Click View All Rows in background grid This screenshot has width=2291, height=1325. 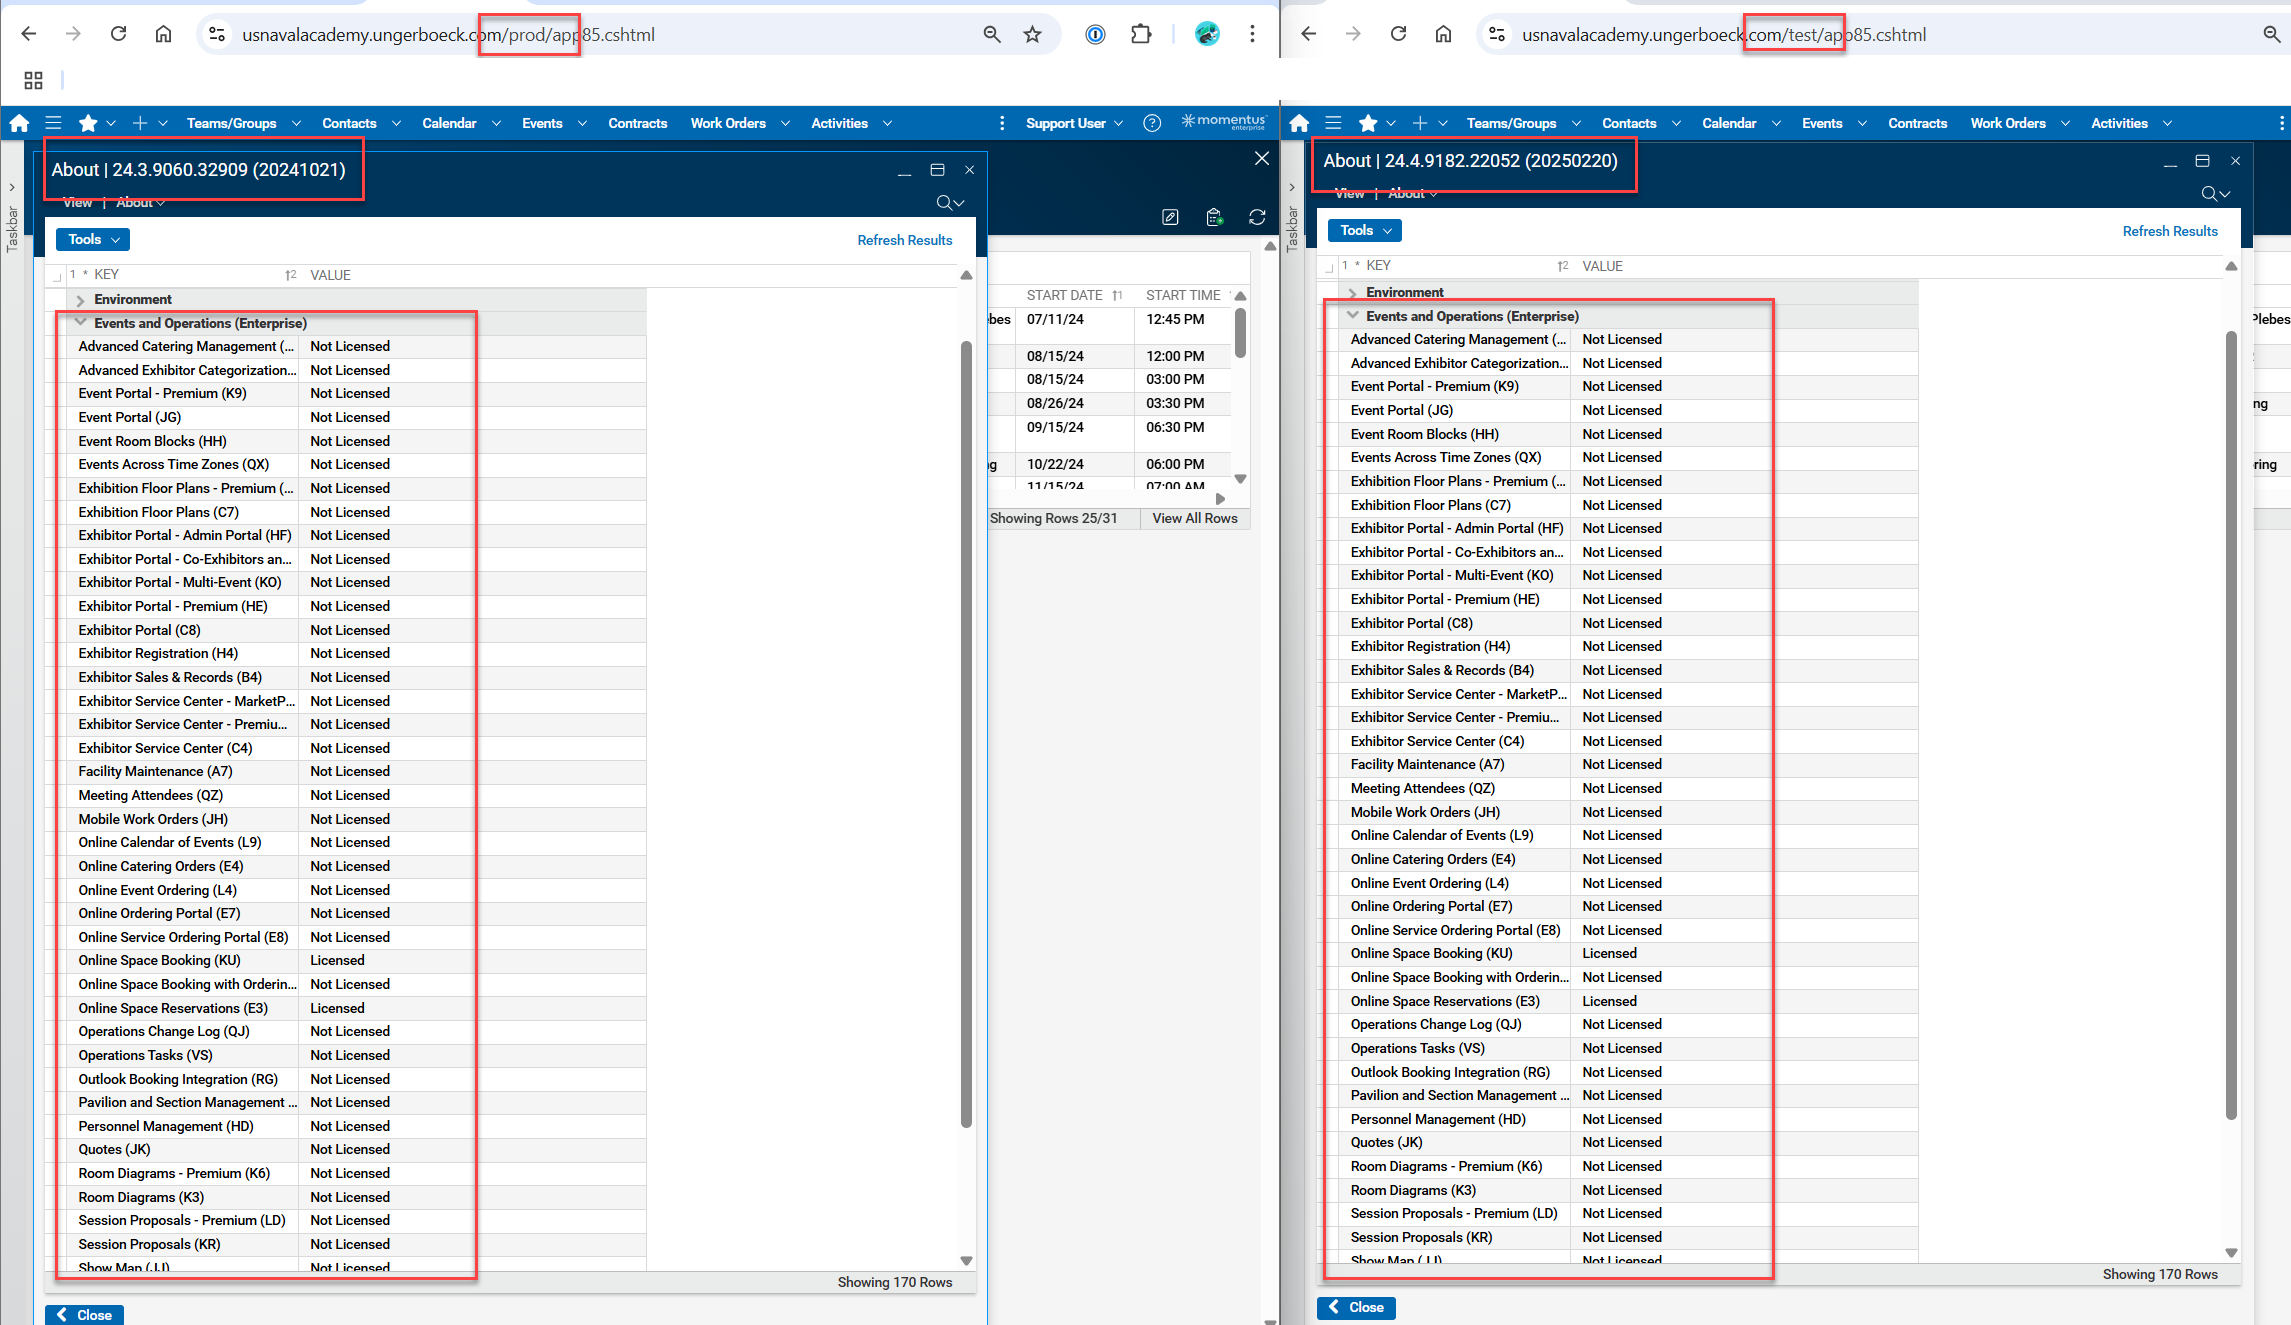tap(1195, 518)
